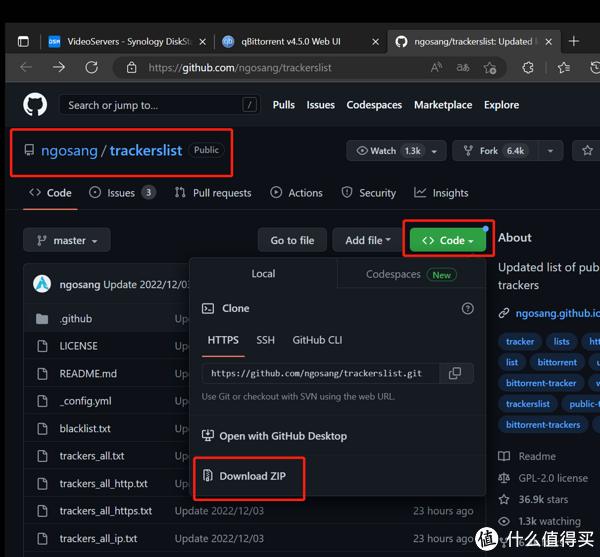Open the Favorites list icon
Viewport: 600px width, 557px height.
pos(563,68)
